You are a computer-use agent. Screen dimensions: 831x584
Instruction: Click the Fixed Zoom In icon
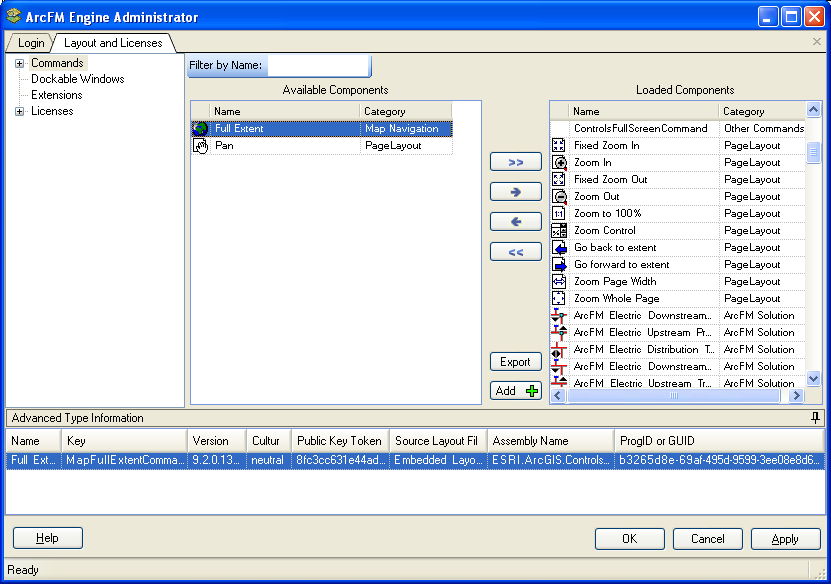click(559, 145)
